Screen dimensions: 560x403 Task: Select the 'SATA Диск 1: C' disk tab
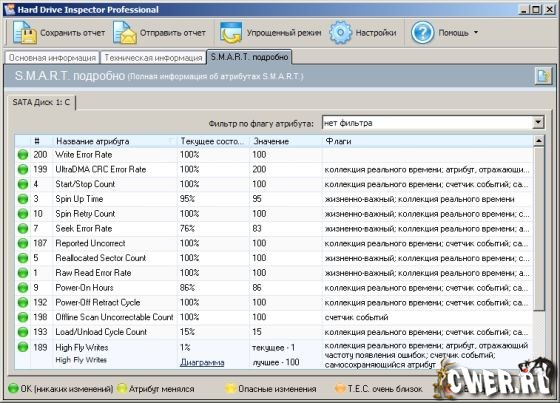point(41,102)
